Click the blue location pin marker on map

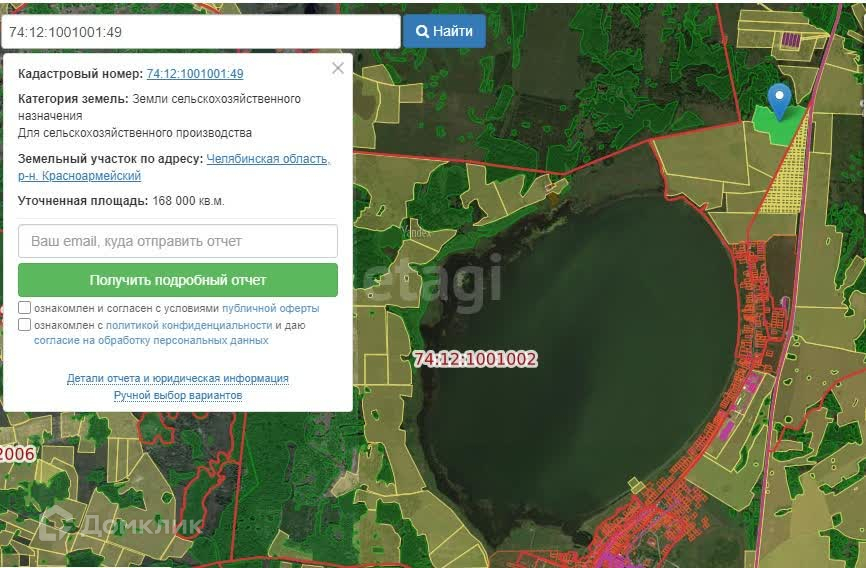[779, 101]
